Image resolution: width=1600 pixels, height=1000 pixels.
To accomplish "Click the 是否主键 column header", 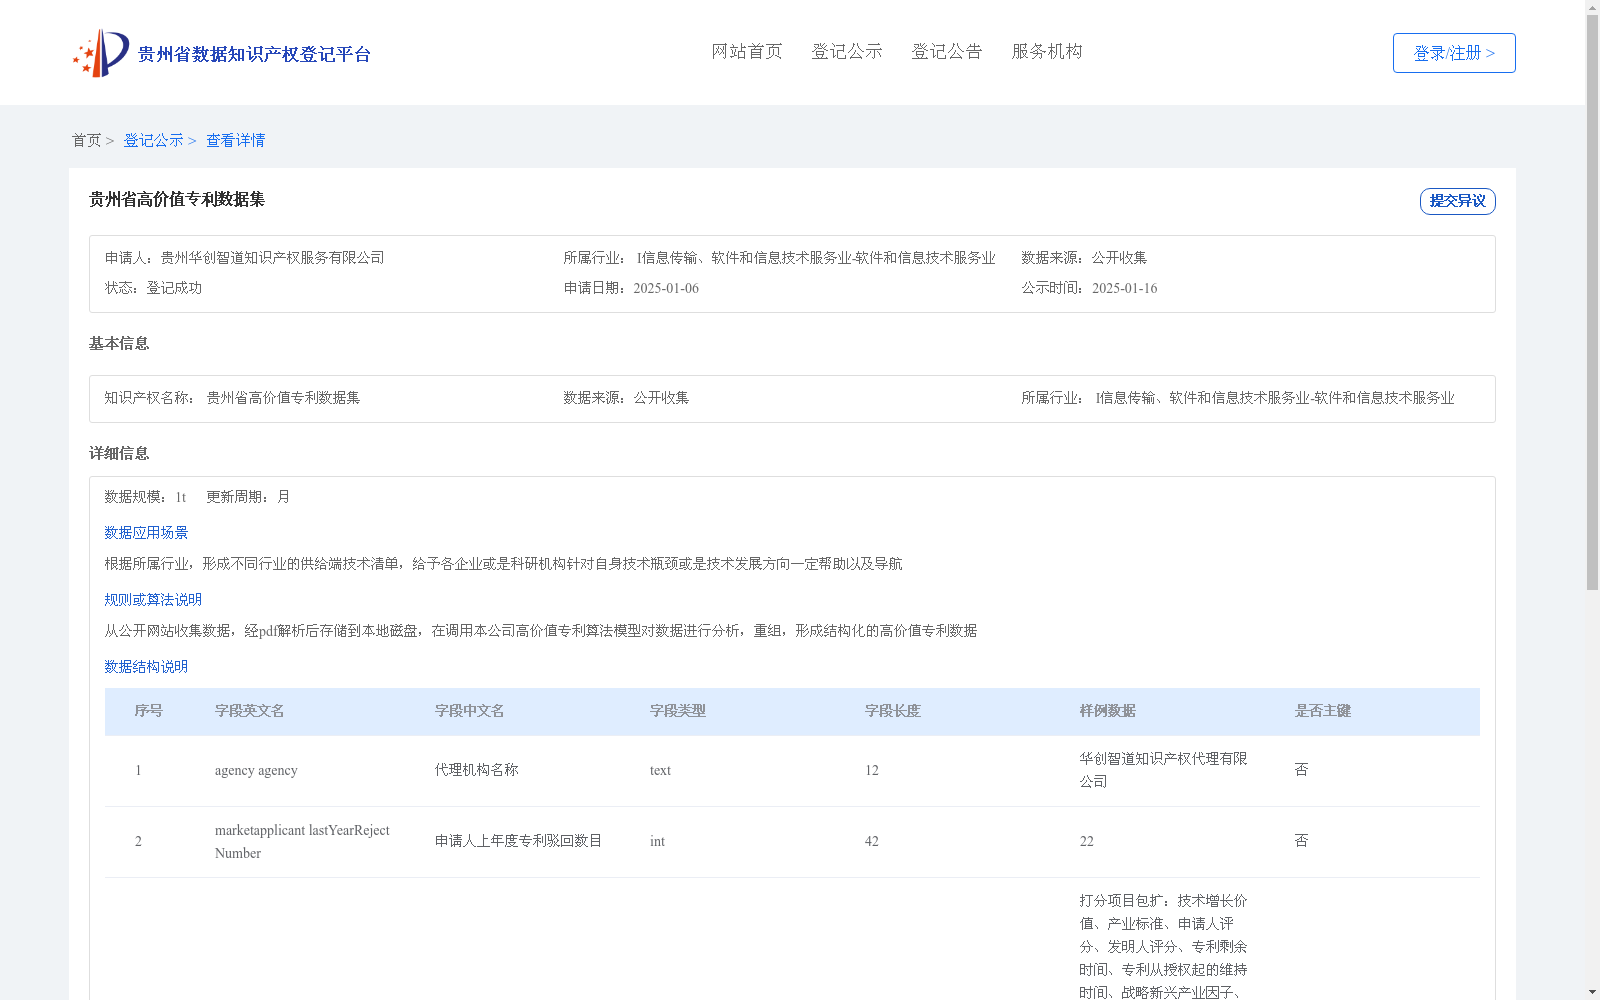I will click(x=1323, y=711).
